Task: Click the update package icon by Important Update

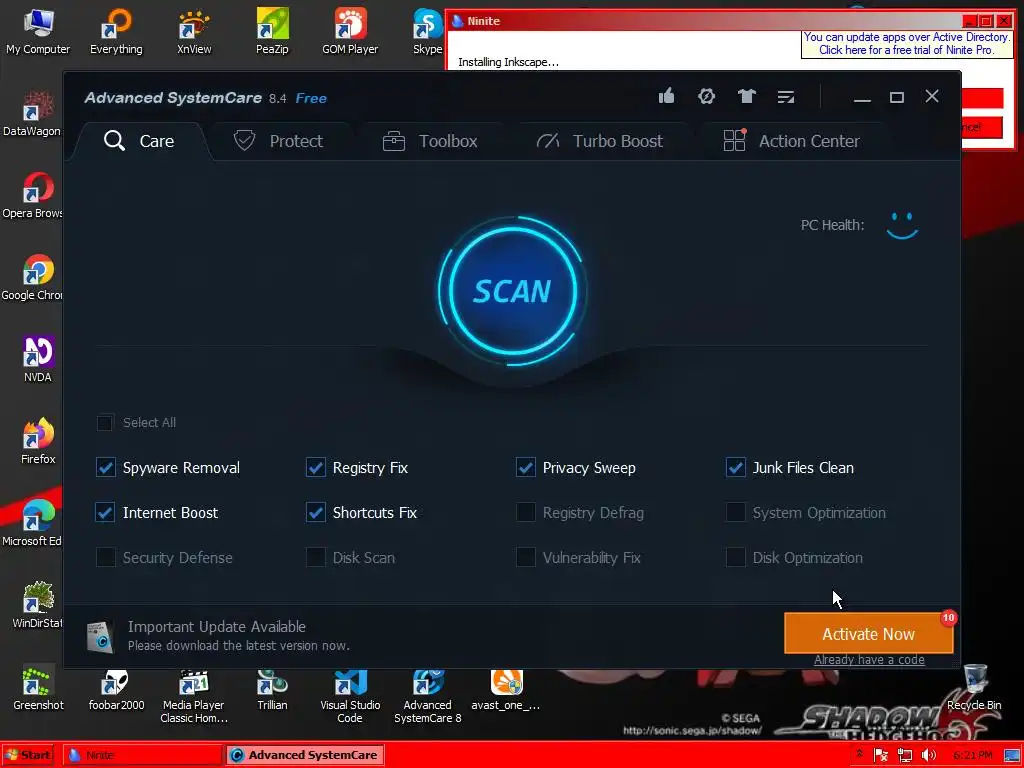Action: click(101, 635)
